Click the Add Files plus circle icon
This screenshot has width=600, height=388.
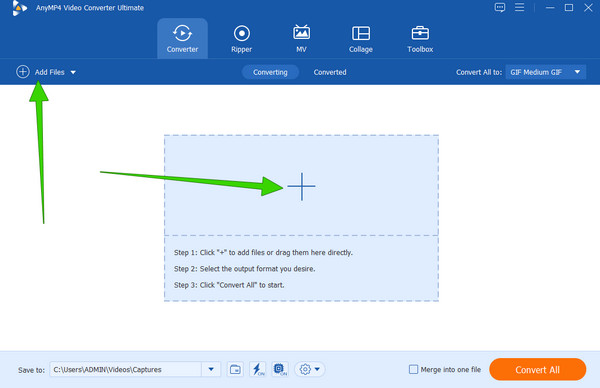click(23, 72)
